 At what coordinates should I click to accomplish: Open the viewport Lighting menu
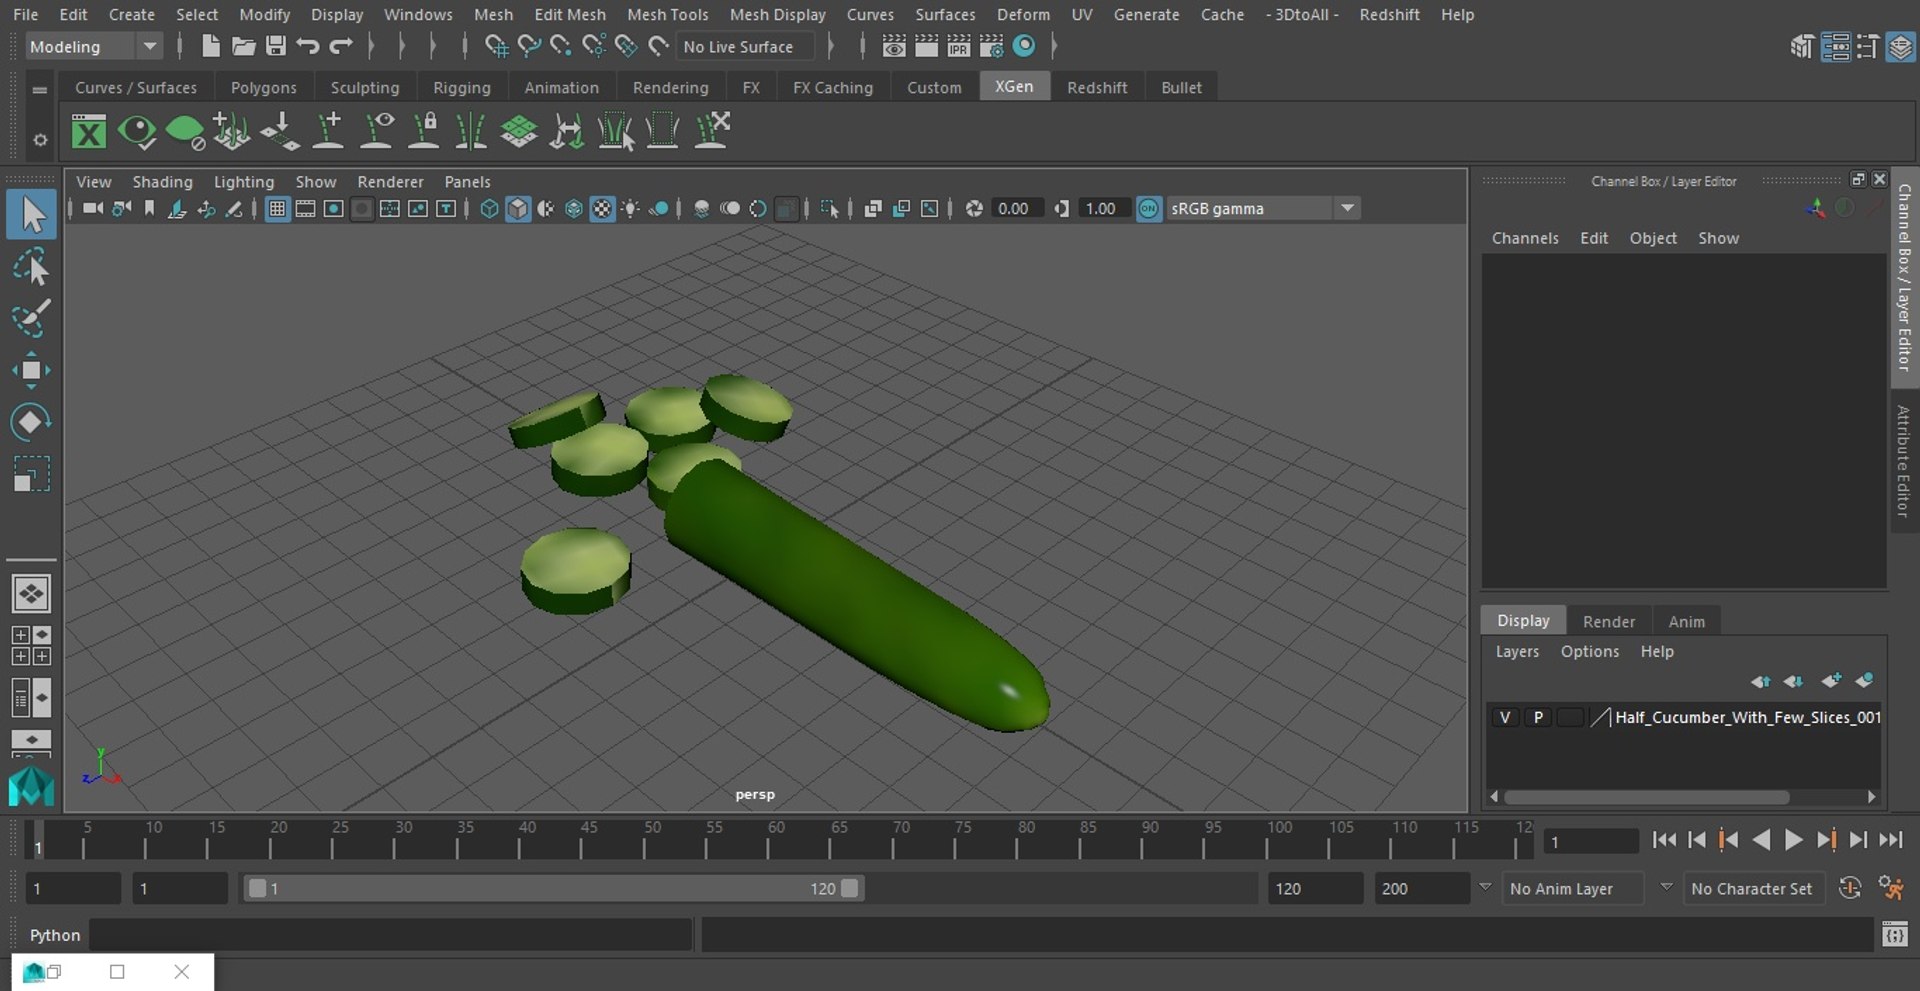pos(243,181)
